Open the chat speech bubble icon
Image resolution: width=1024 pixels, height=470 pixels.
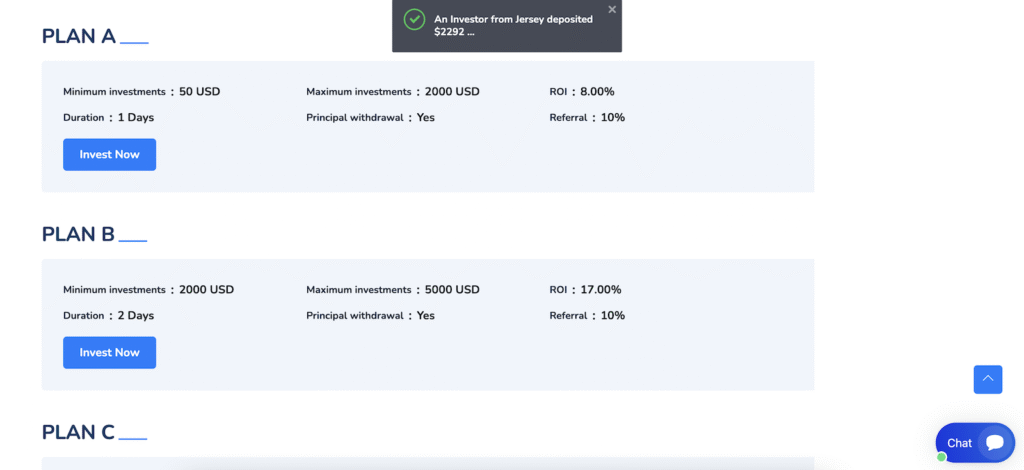point(995,443)
